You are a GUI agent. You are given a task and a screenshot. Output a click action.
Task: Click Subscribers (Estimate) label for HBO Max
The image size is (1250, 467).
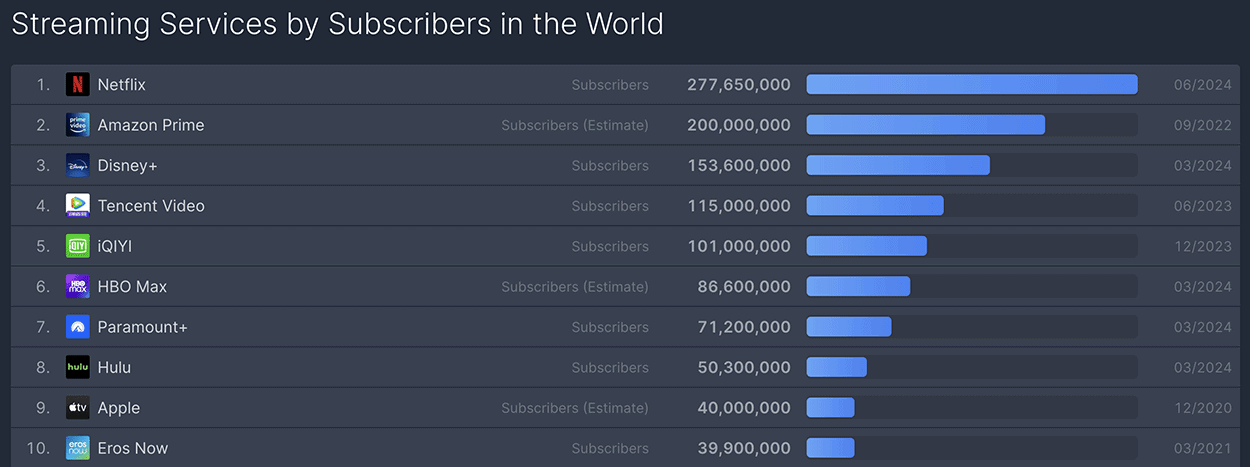tap(575, 287)
